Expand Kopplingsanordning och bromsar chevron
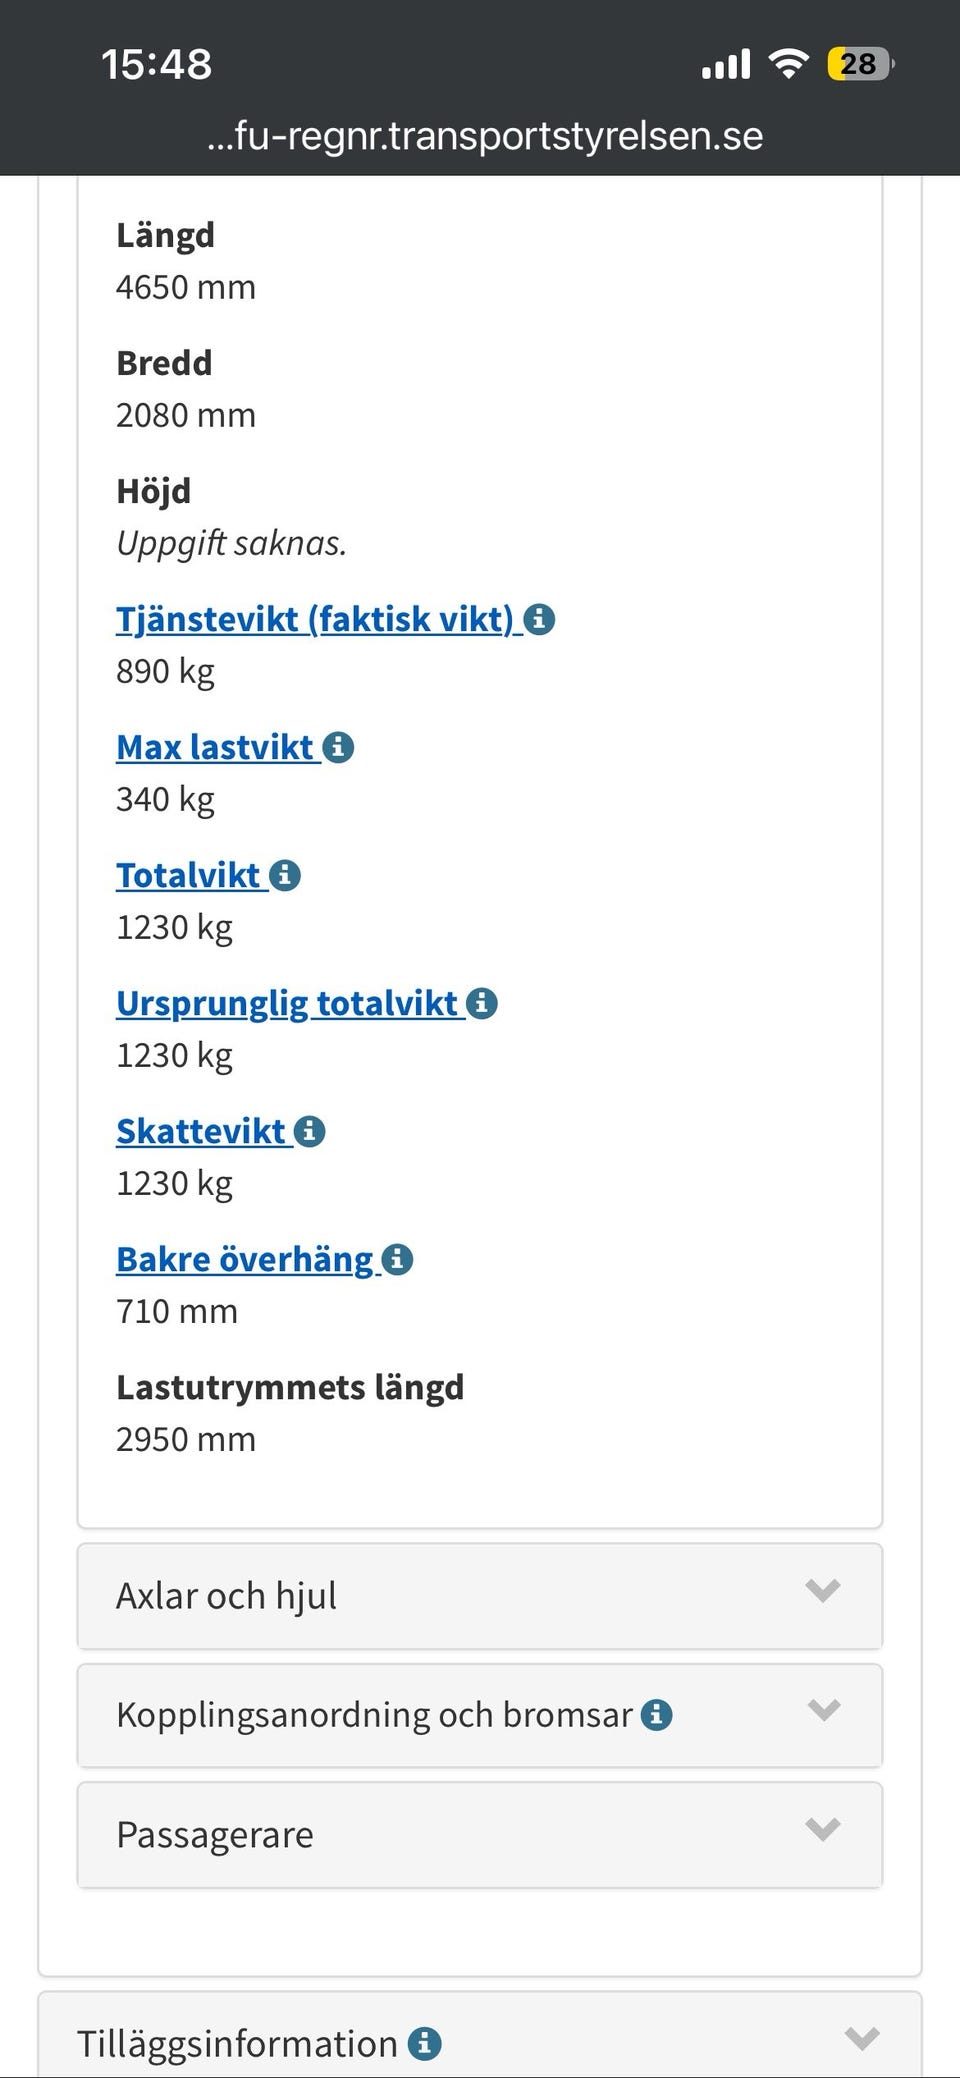Screen dimensions: 960x2078 pyautogui.click(x=823, y=1711)
